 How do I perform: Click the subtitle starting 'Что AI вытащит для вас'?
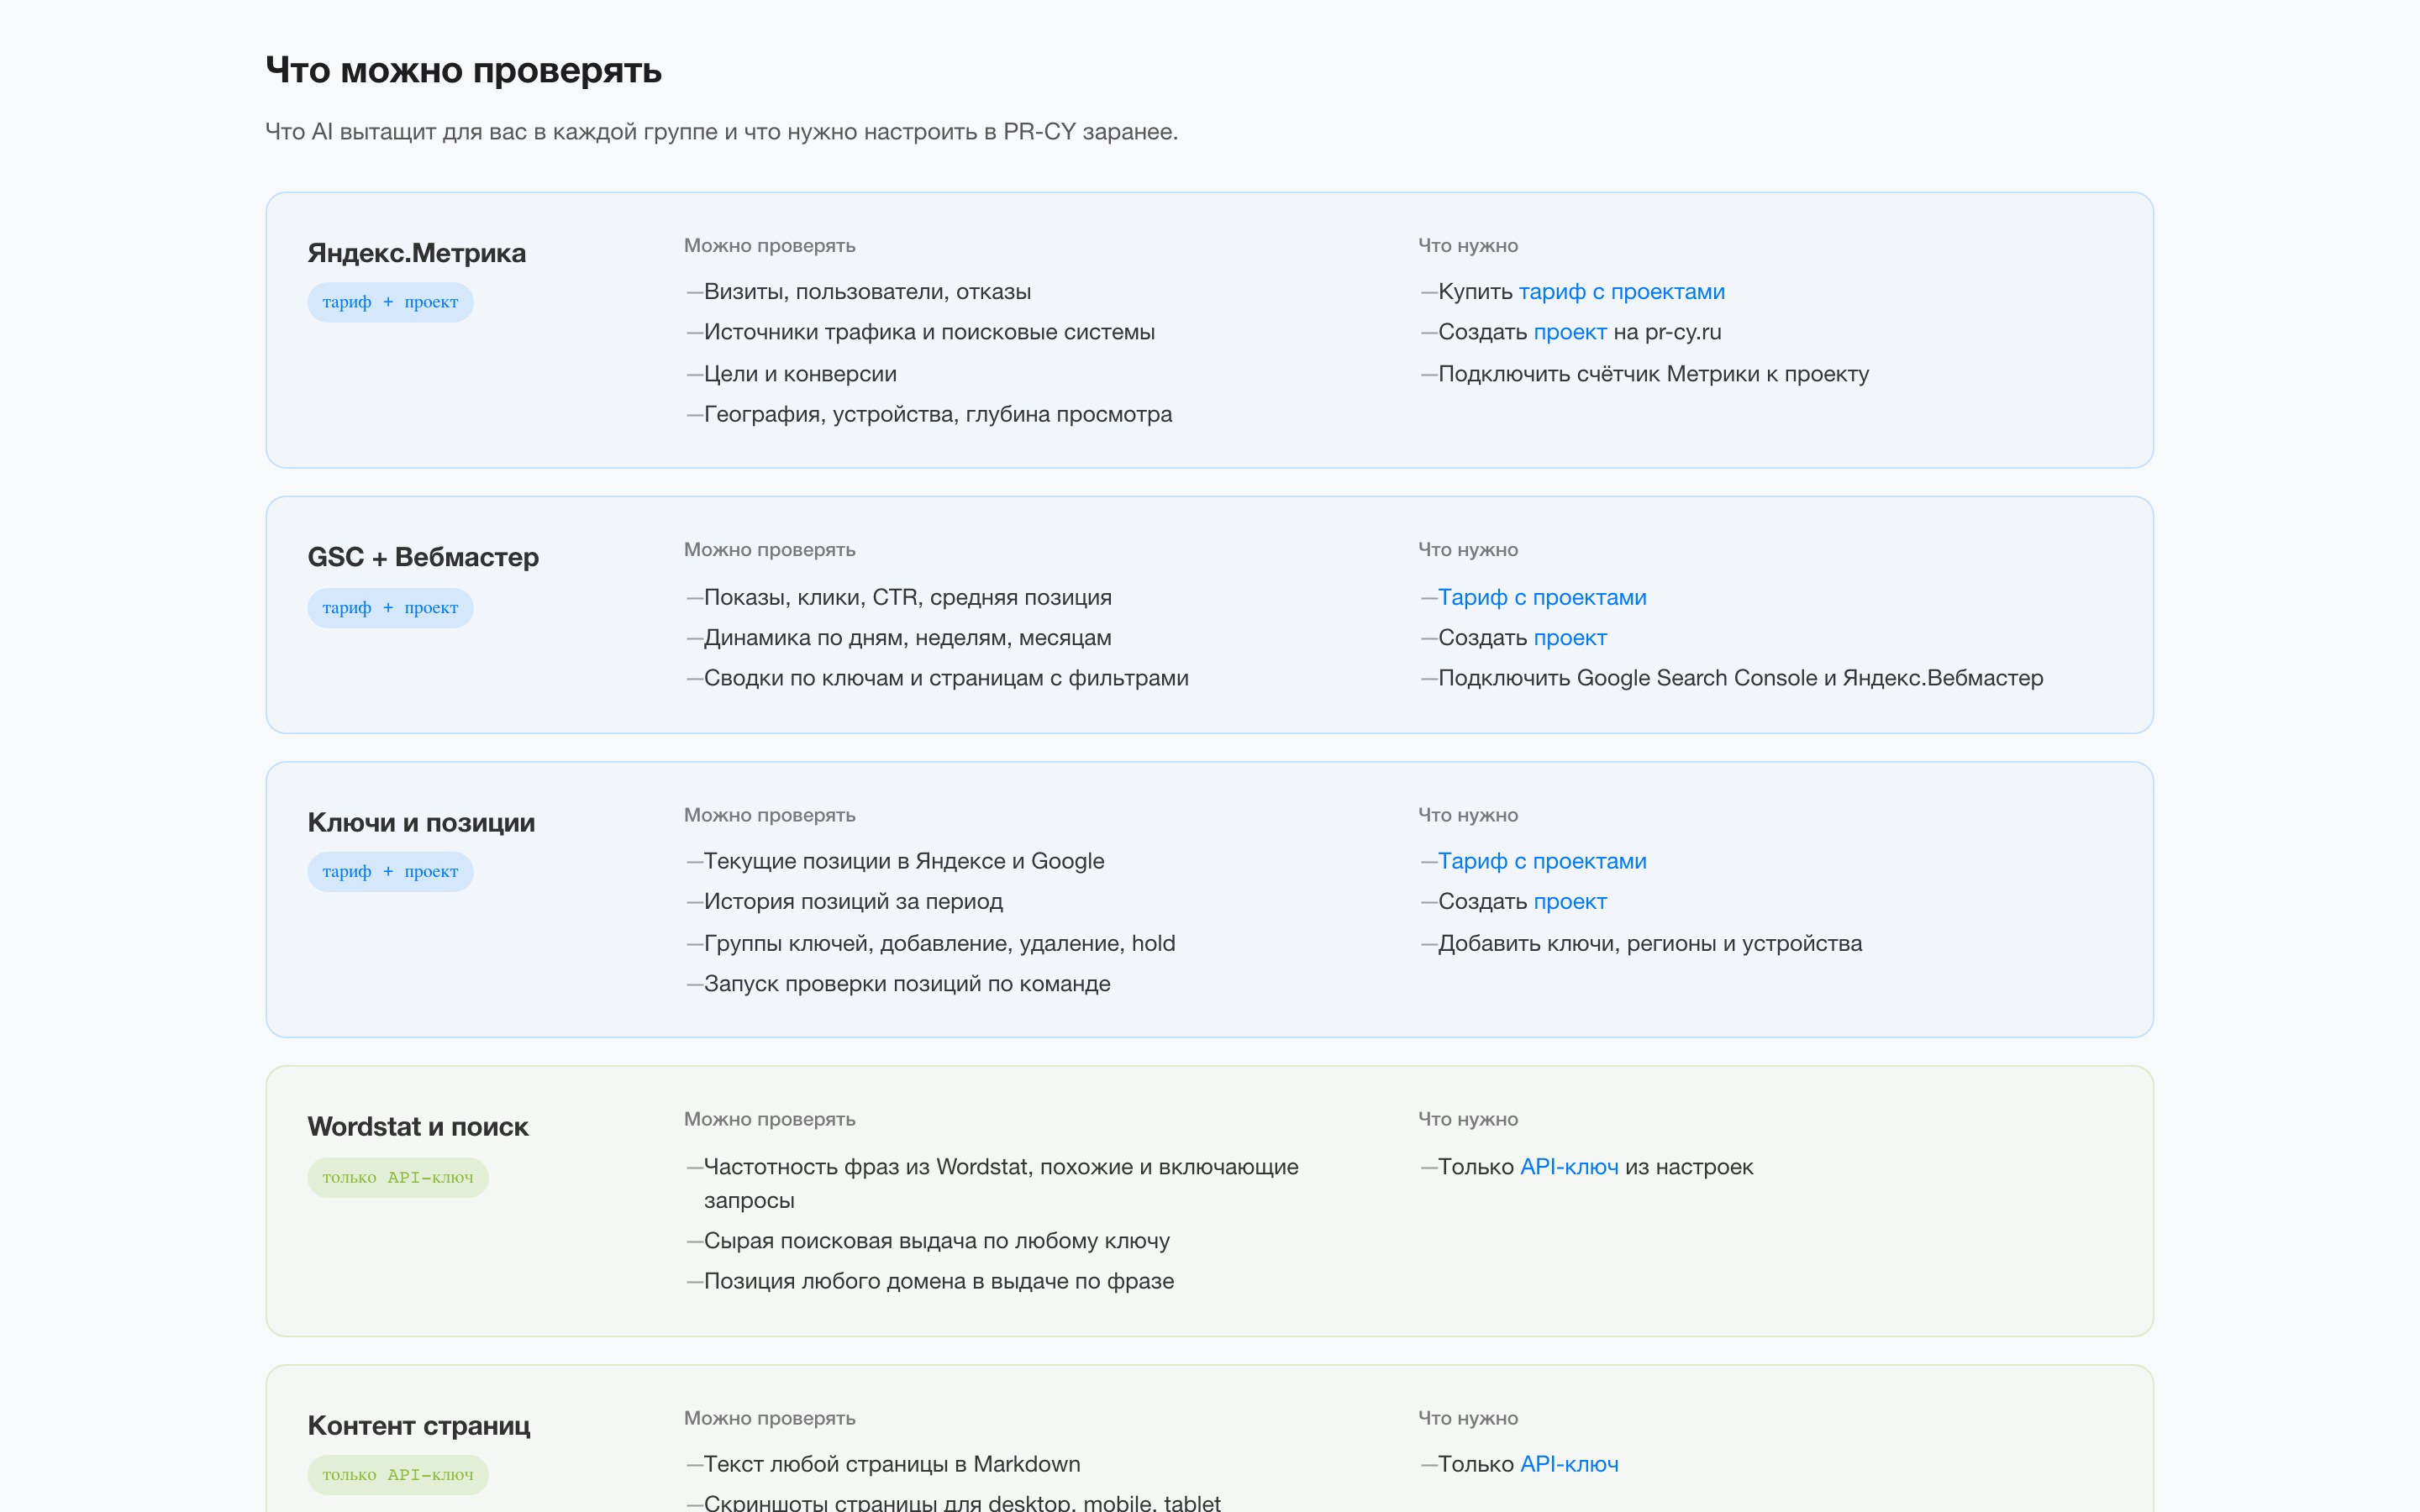[722, 132]
